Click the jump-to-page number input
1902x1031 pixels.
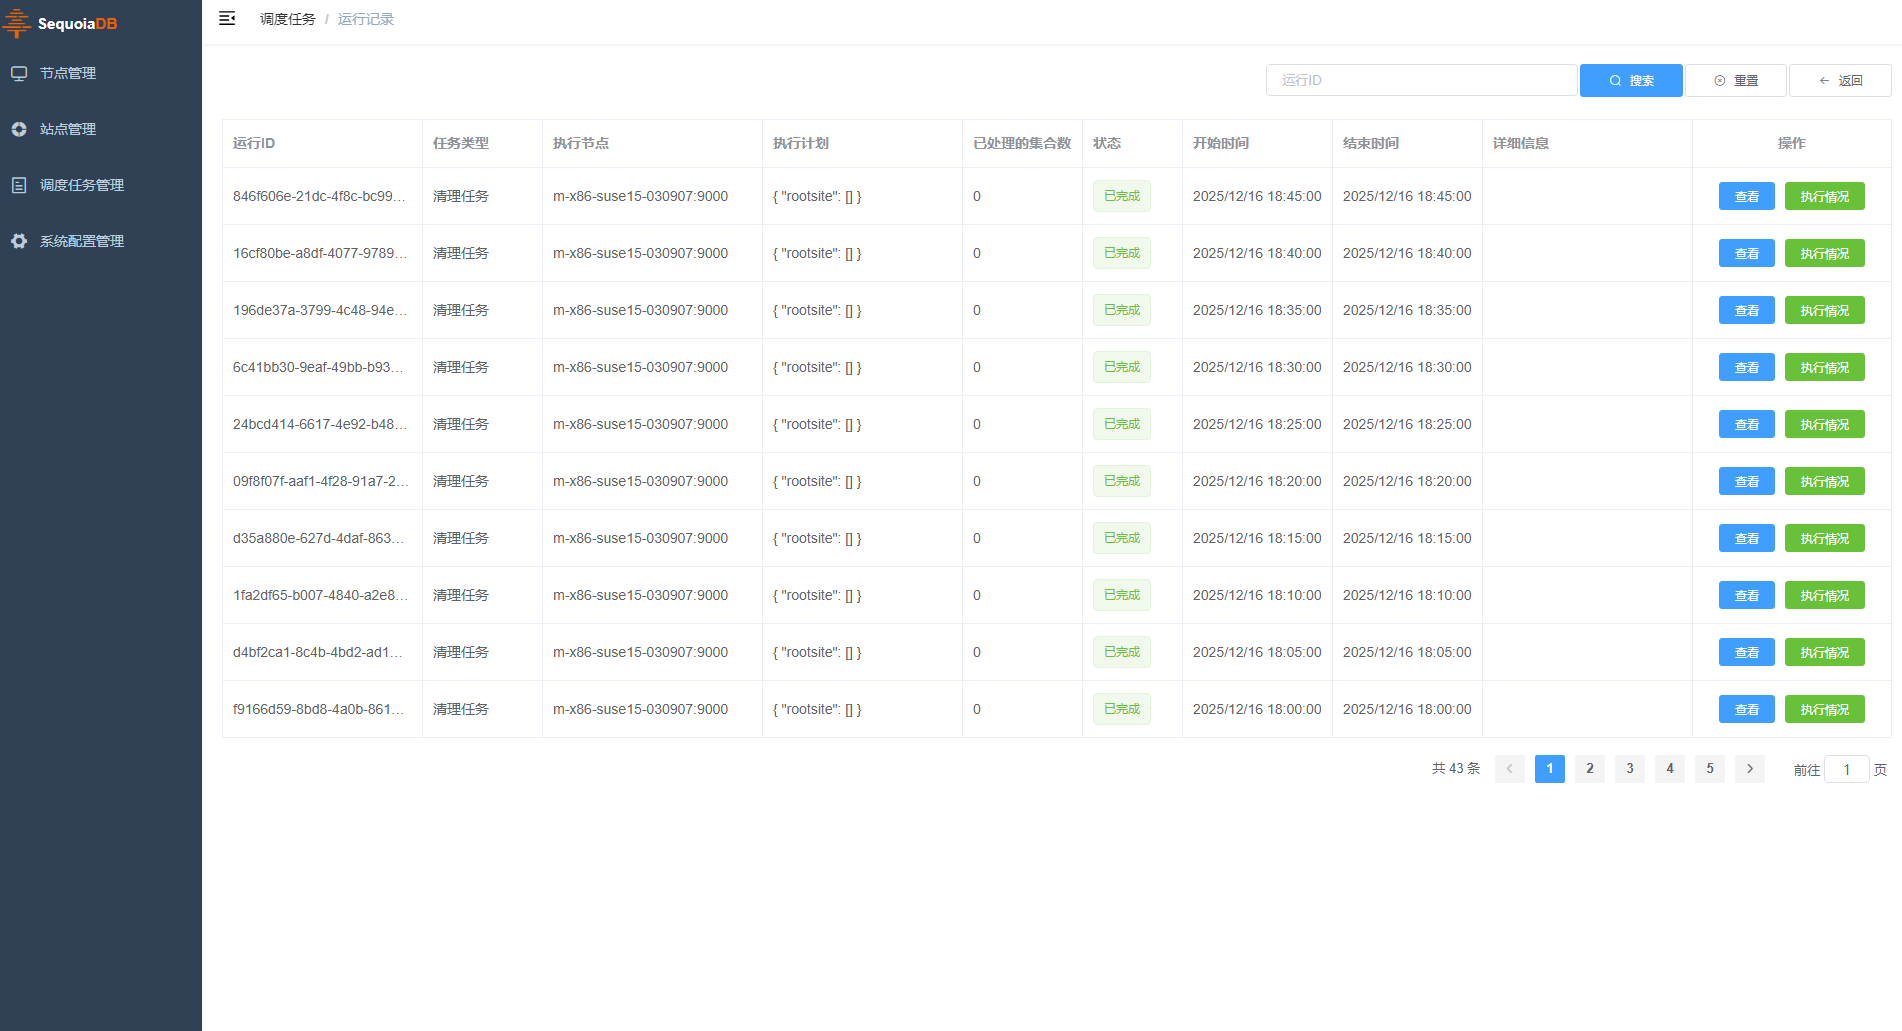1847,769
